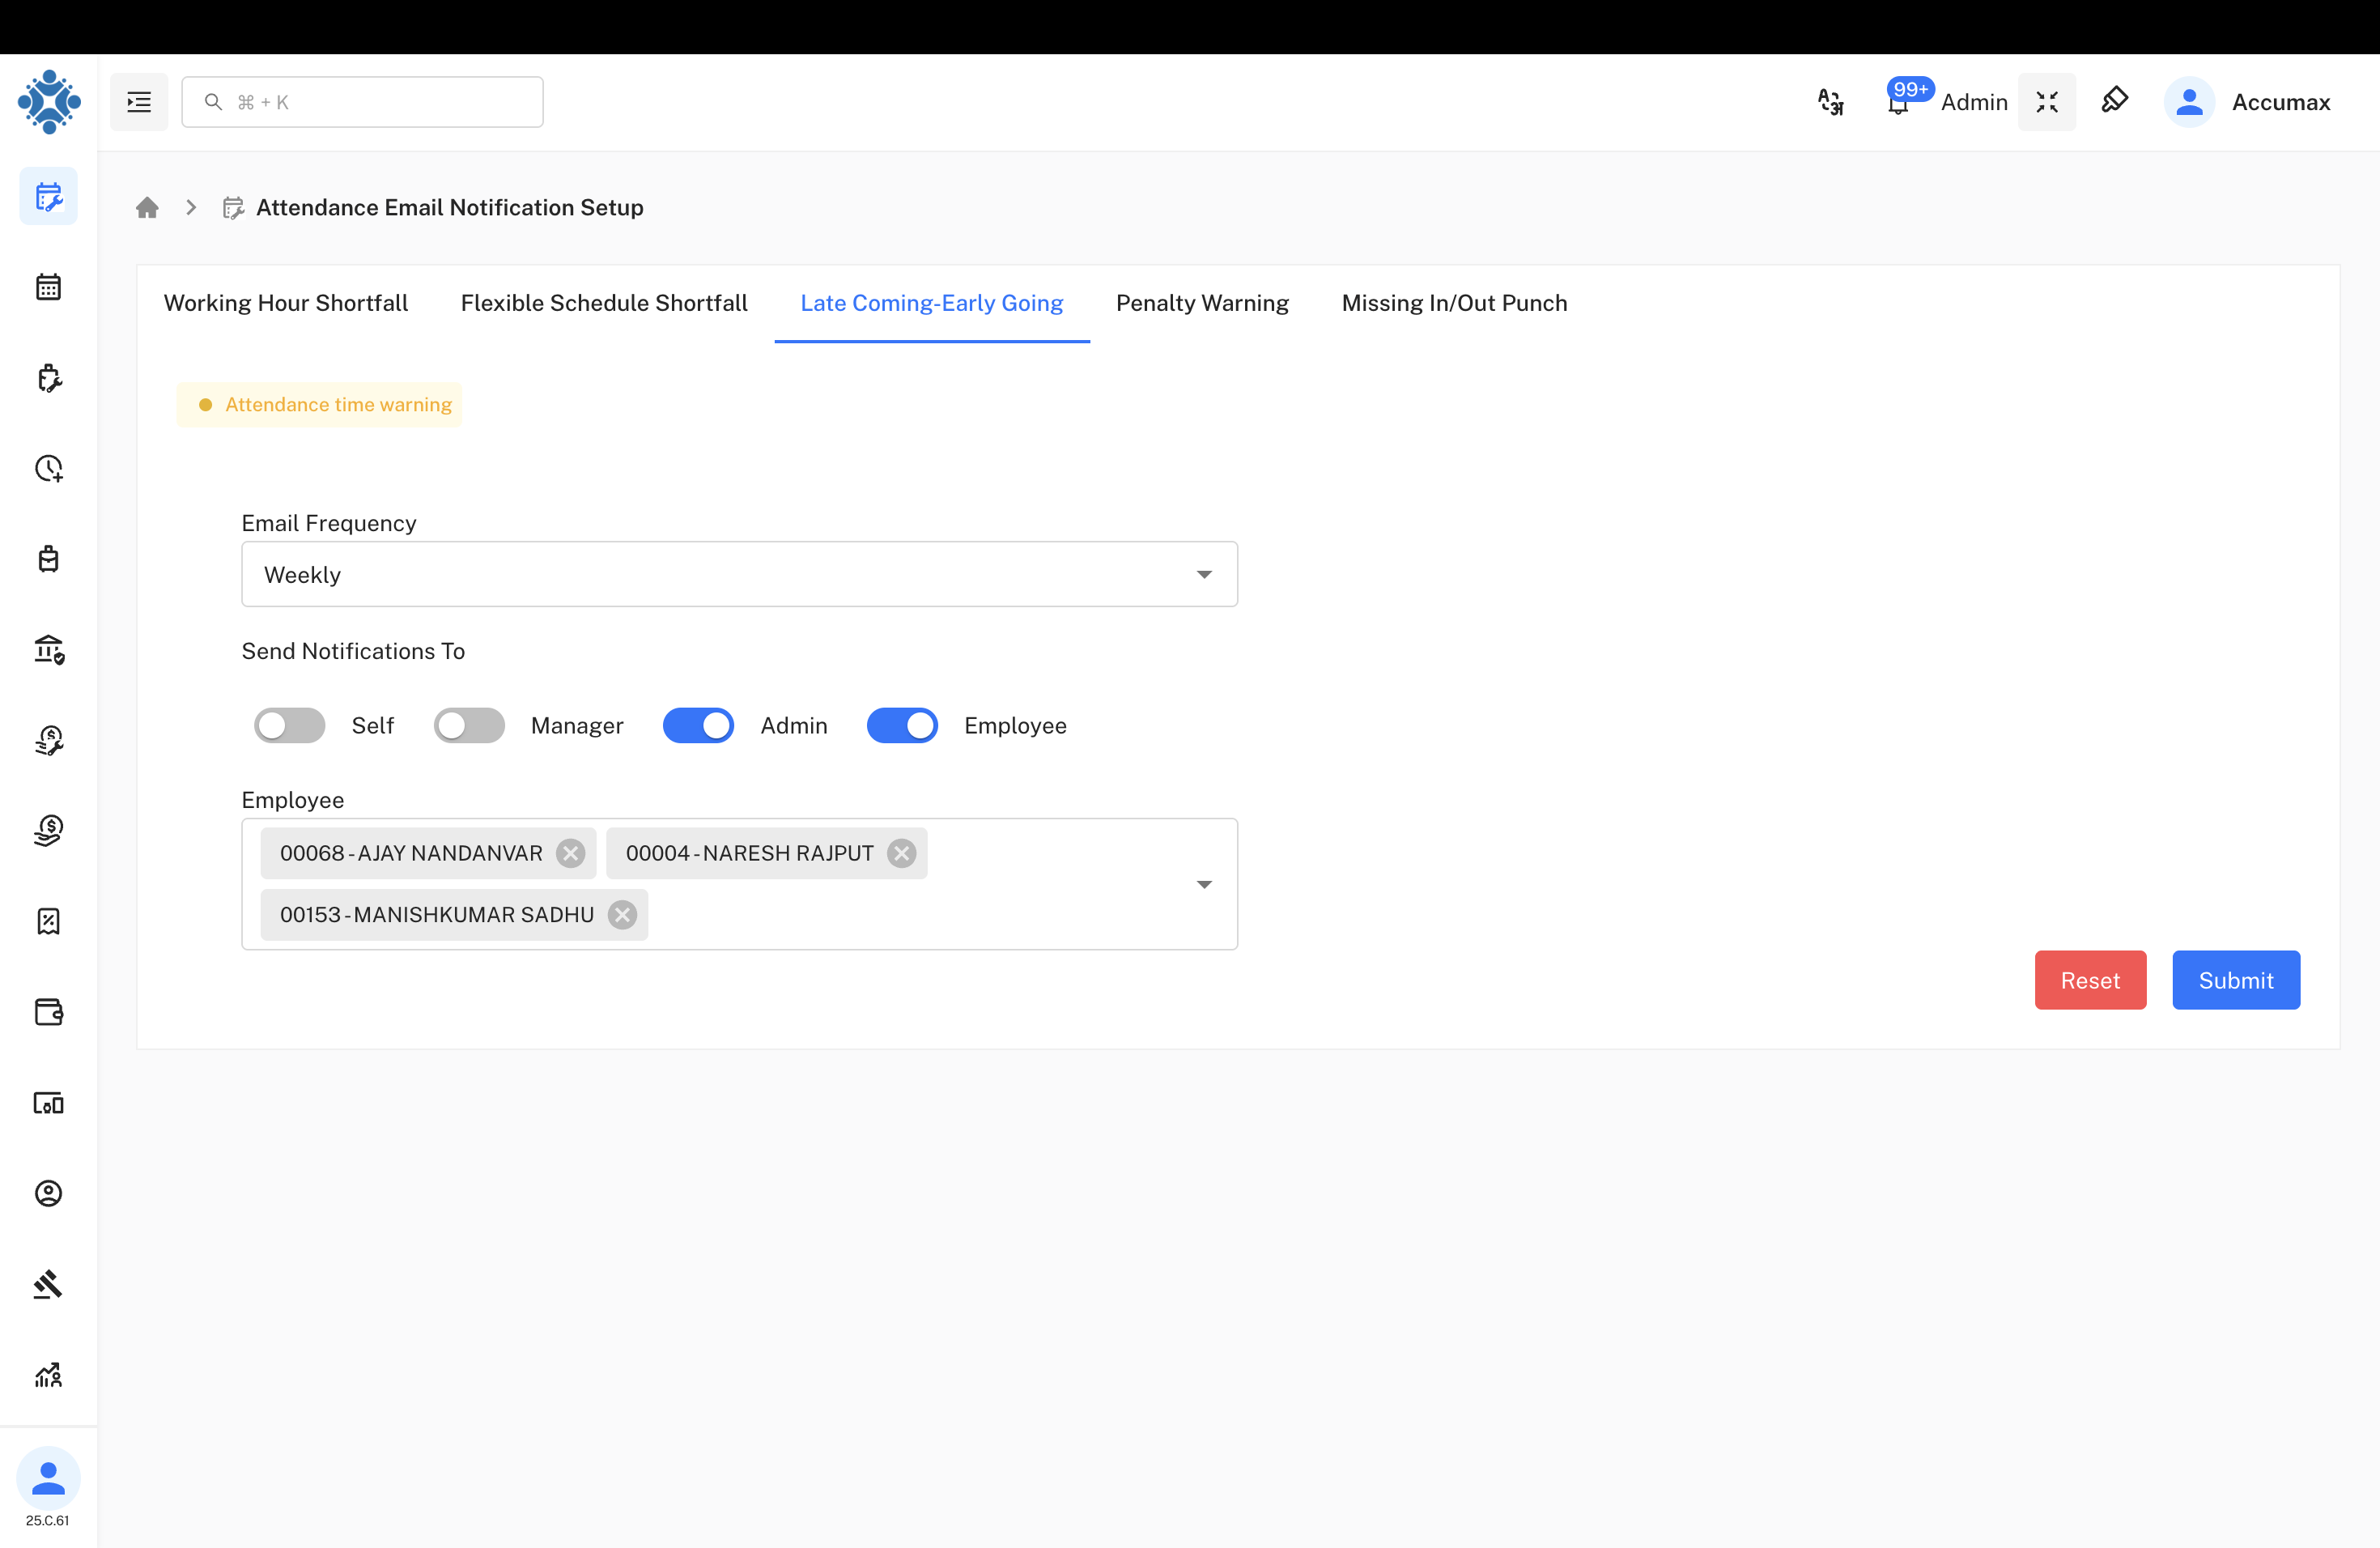This screenshot has width=2380, height=1548.
Task: Remove NARESH RAJPUT from employee selection
Action: click(x=900, y=853)
